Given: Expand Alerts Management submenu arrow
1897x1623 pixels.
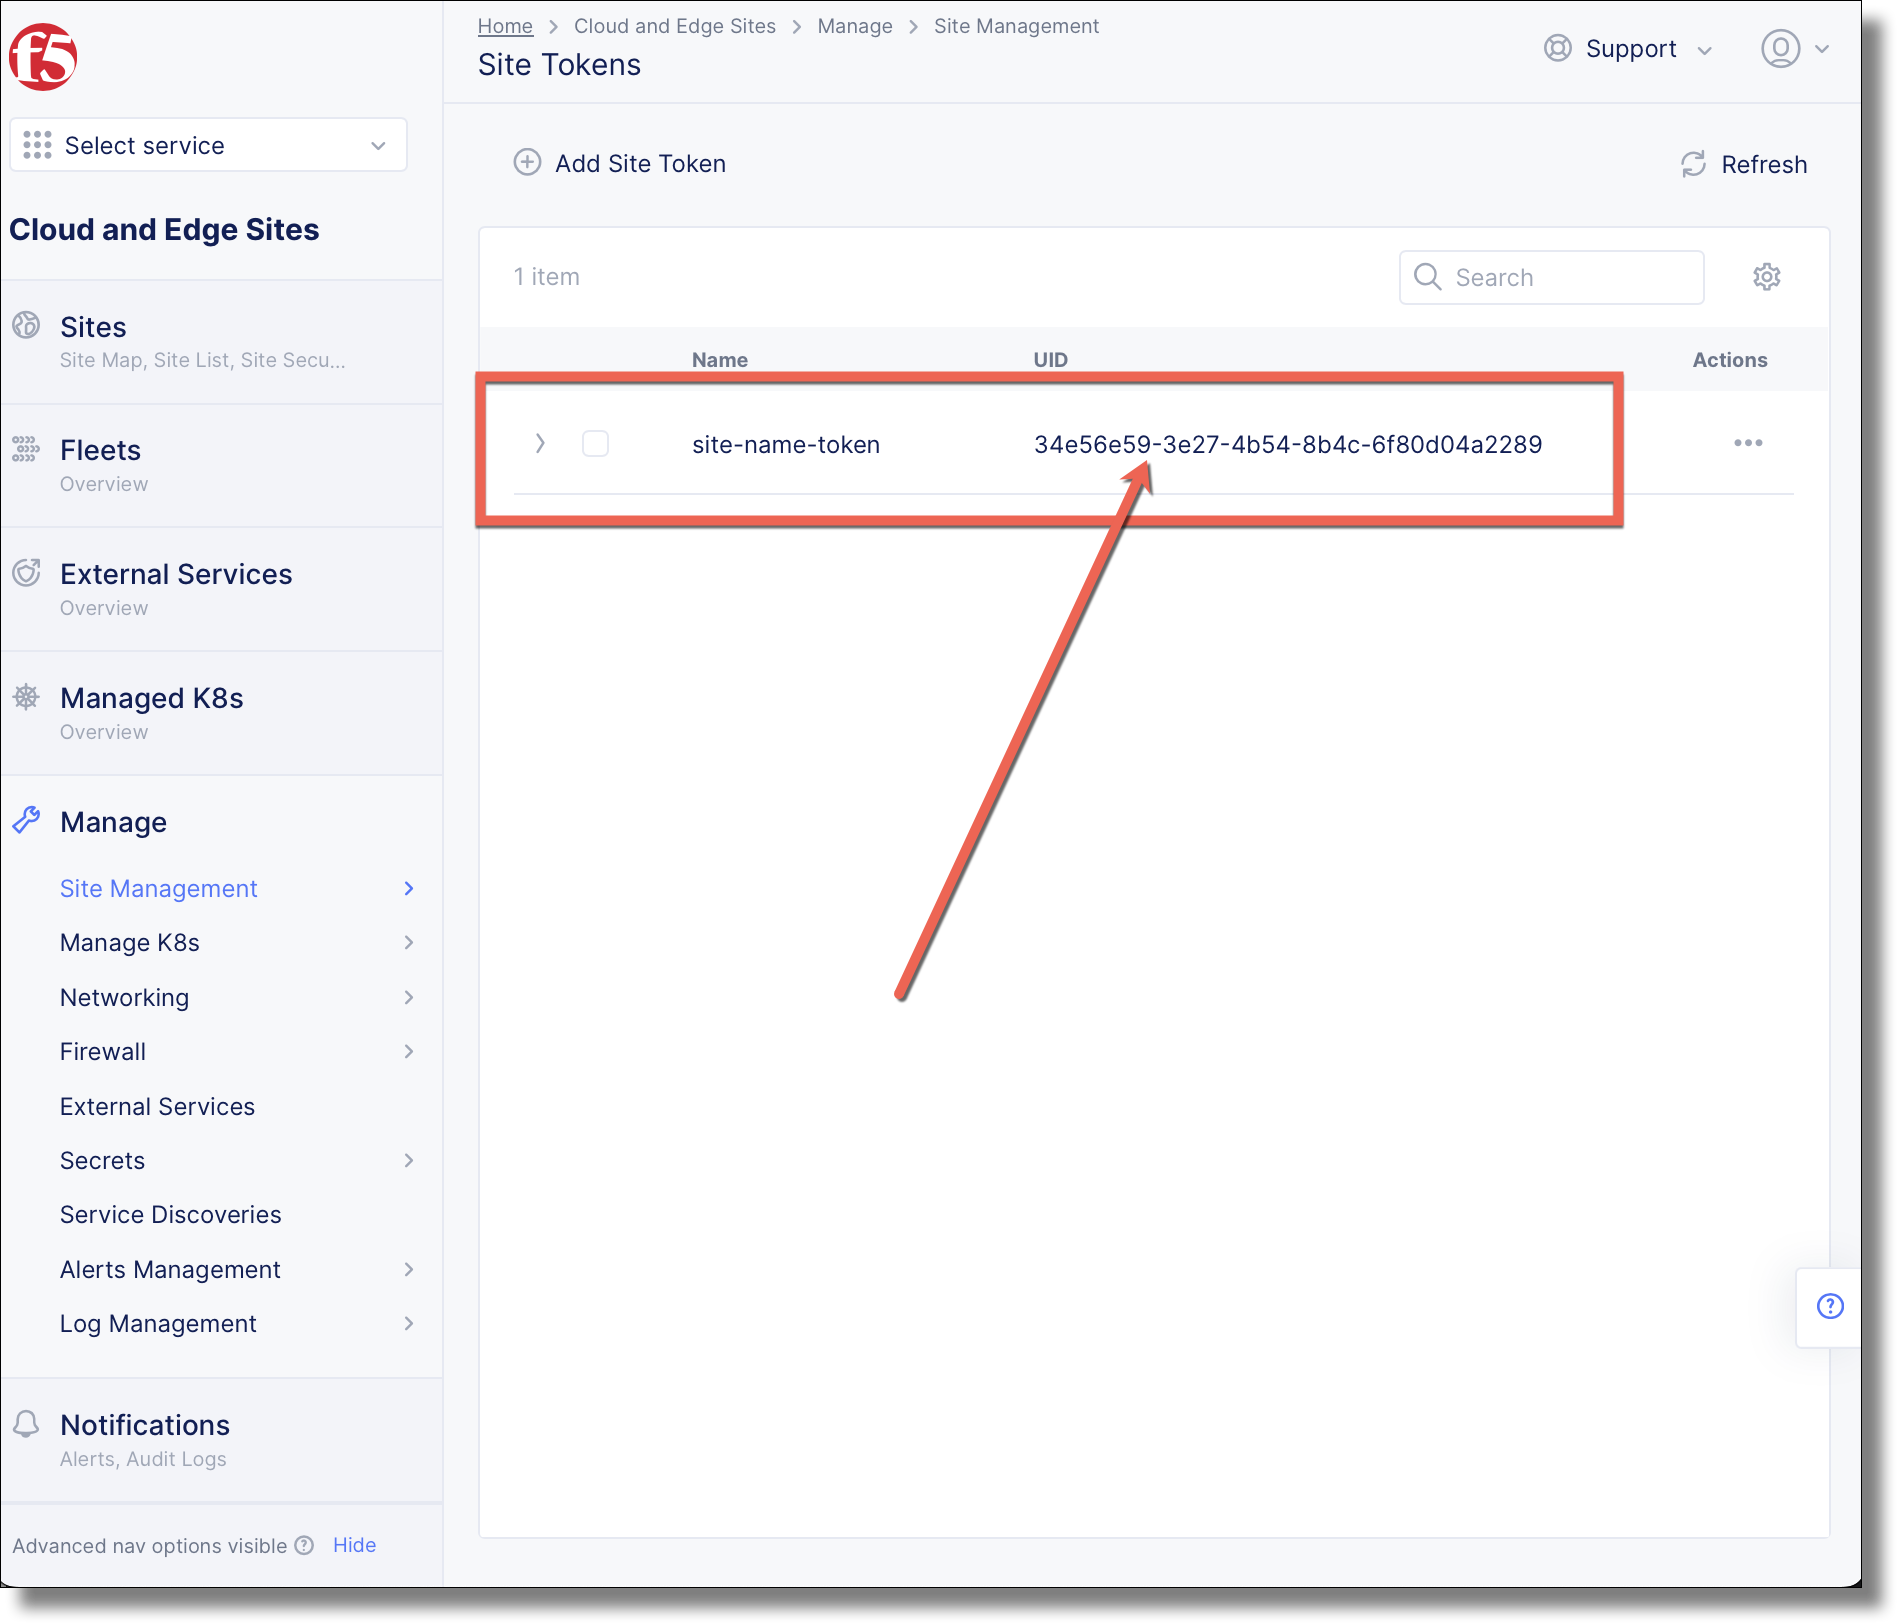Looking at the screenshot, I should click(408, 1269).
